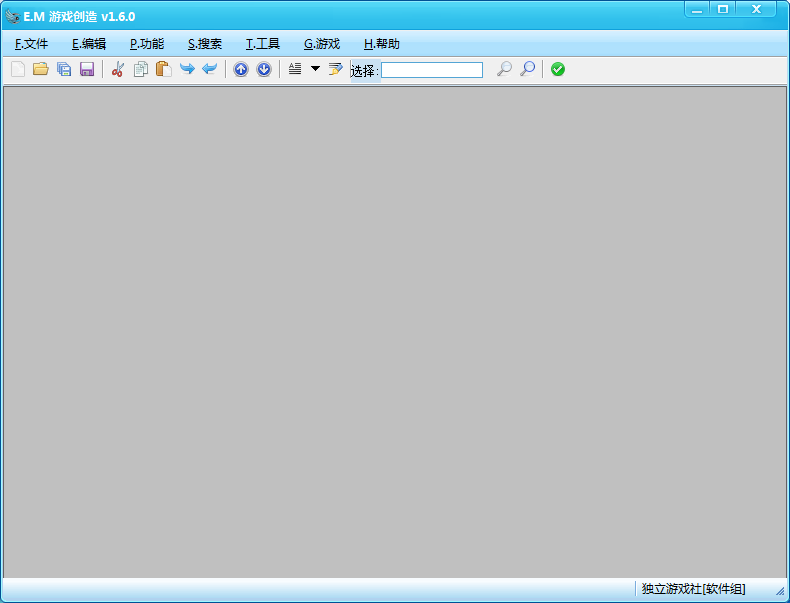
Task: Open a file with the folder icon
Action: [x=41, y=69]
